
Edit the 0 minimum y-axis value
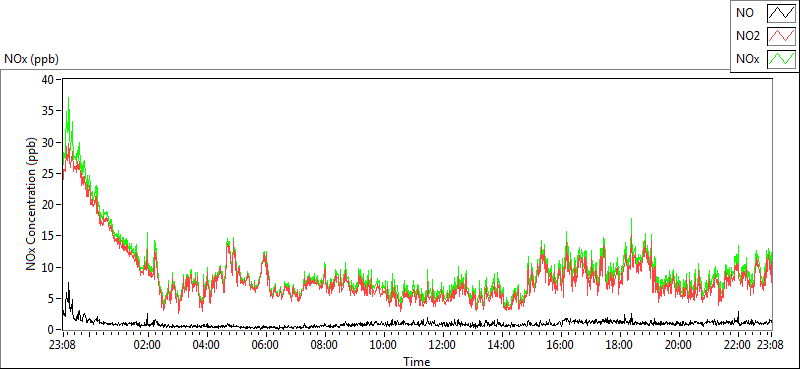coord(52,329)
